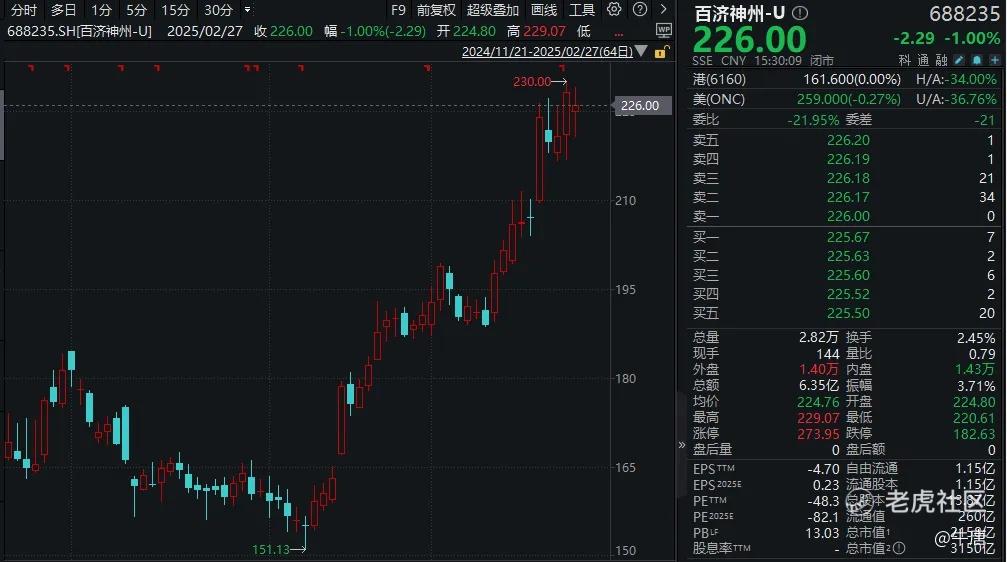Open the 画线 drawing tools
The width and height of the screenshot is (1007, 562).
(x=544, y=10)
